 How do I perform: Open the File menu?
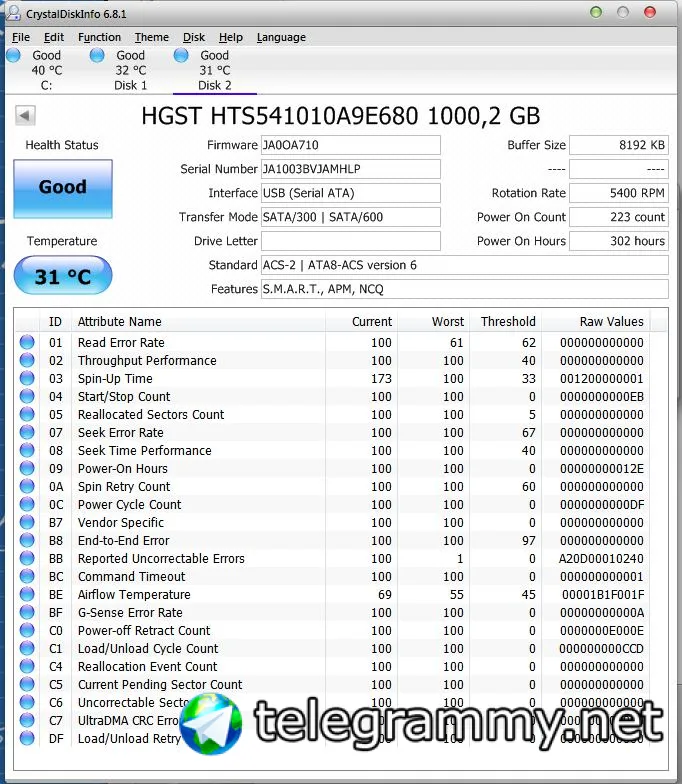(20, 37)
